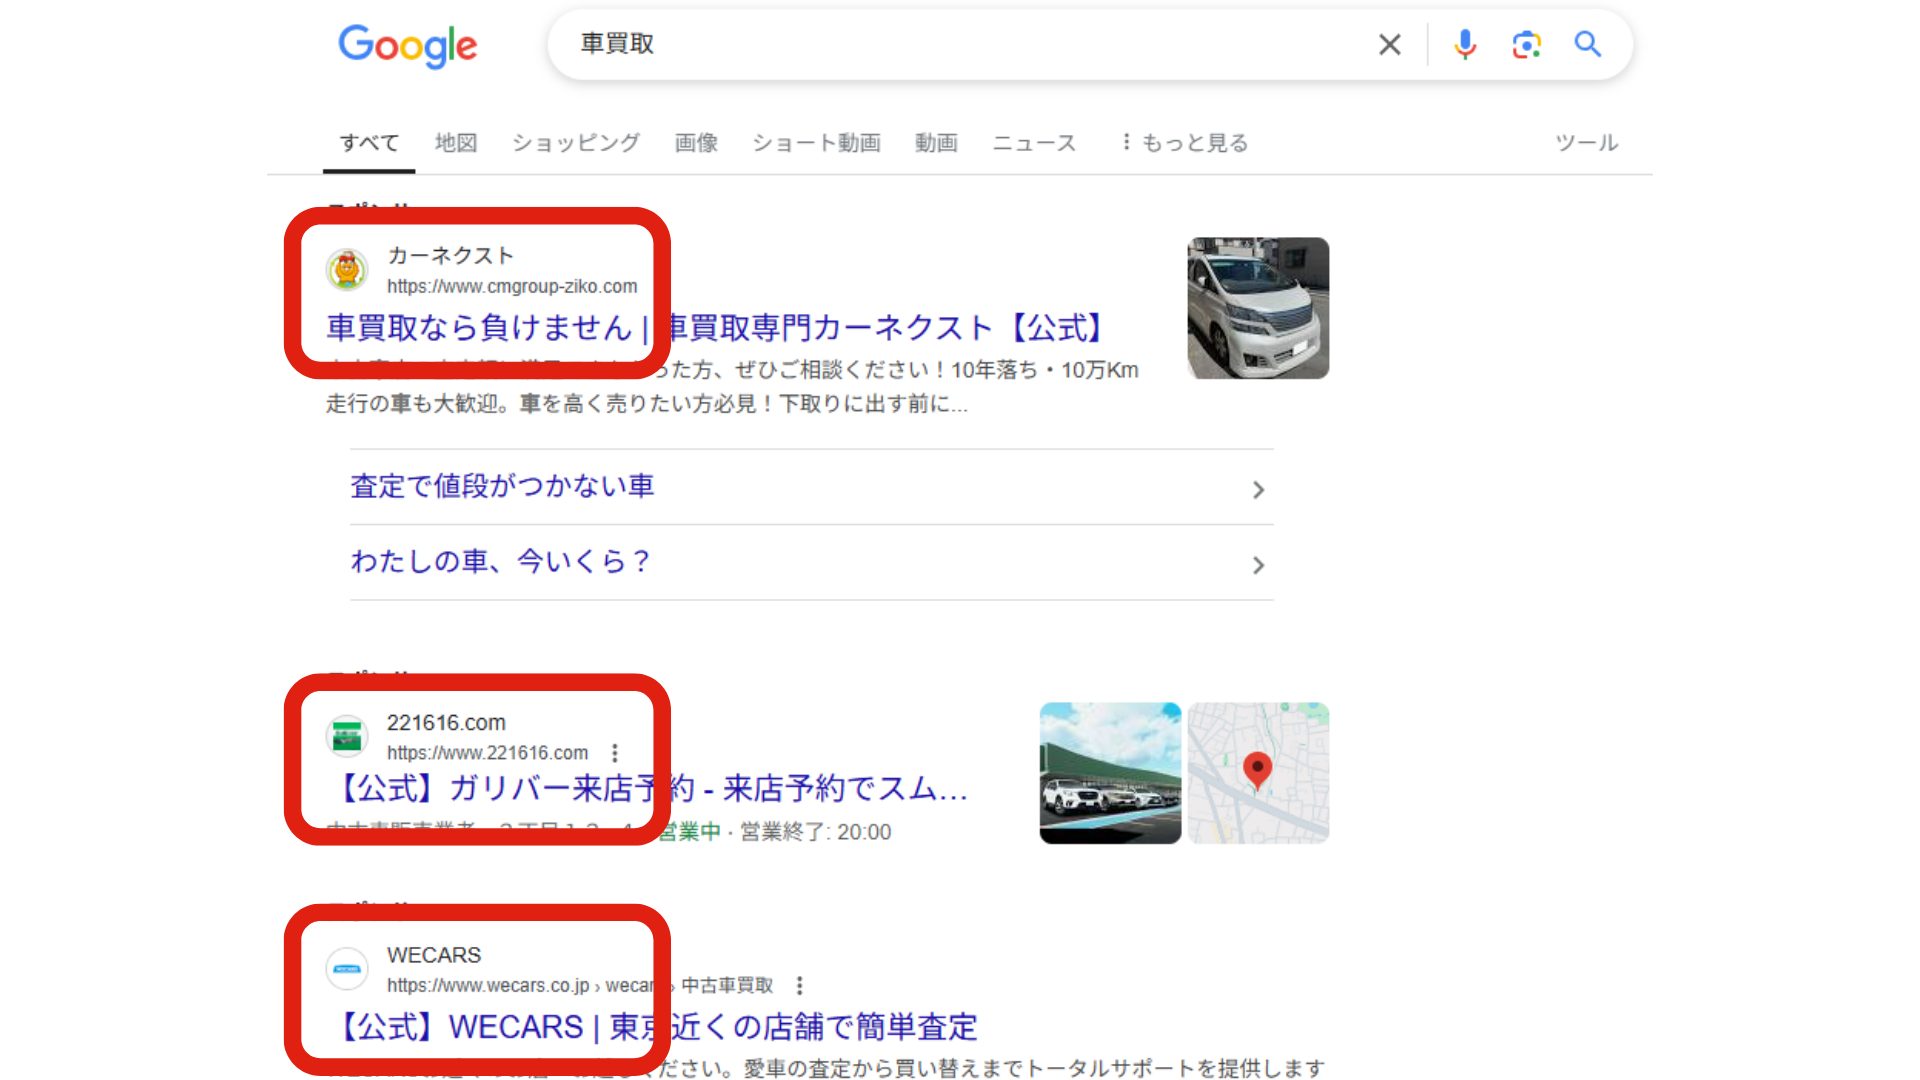Expand the もっと見る menu

[x=1184, y=143]
